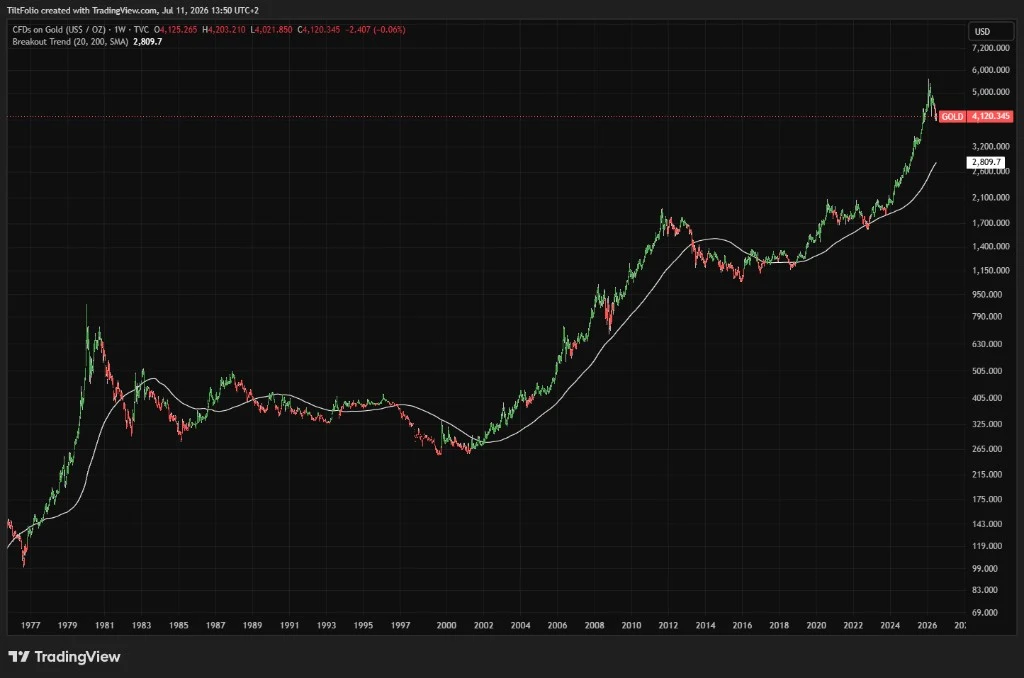
Task: Click the 2022 time axis label
Action: pyautogui.click(x=853, y=625)
